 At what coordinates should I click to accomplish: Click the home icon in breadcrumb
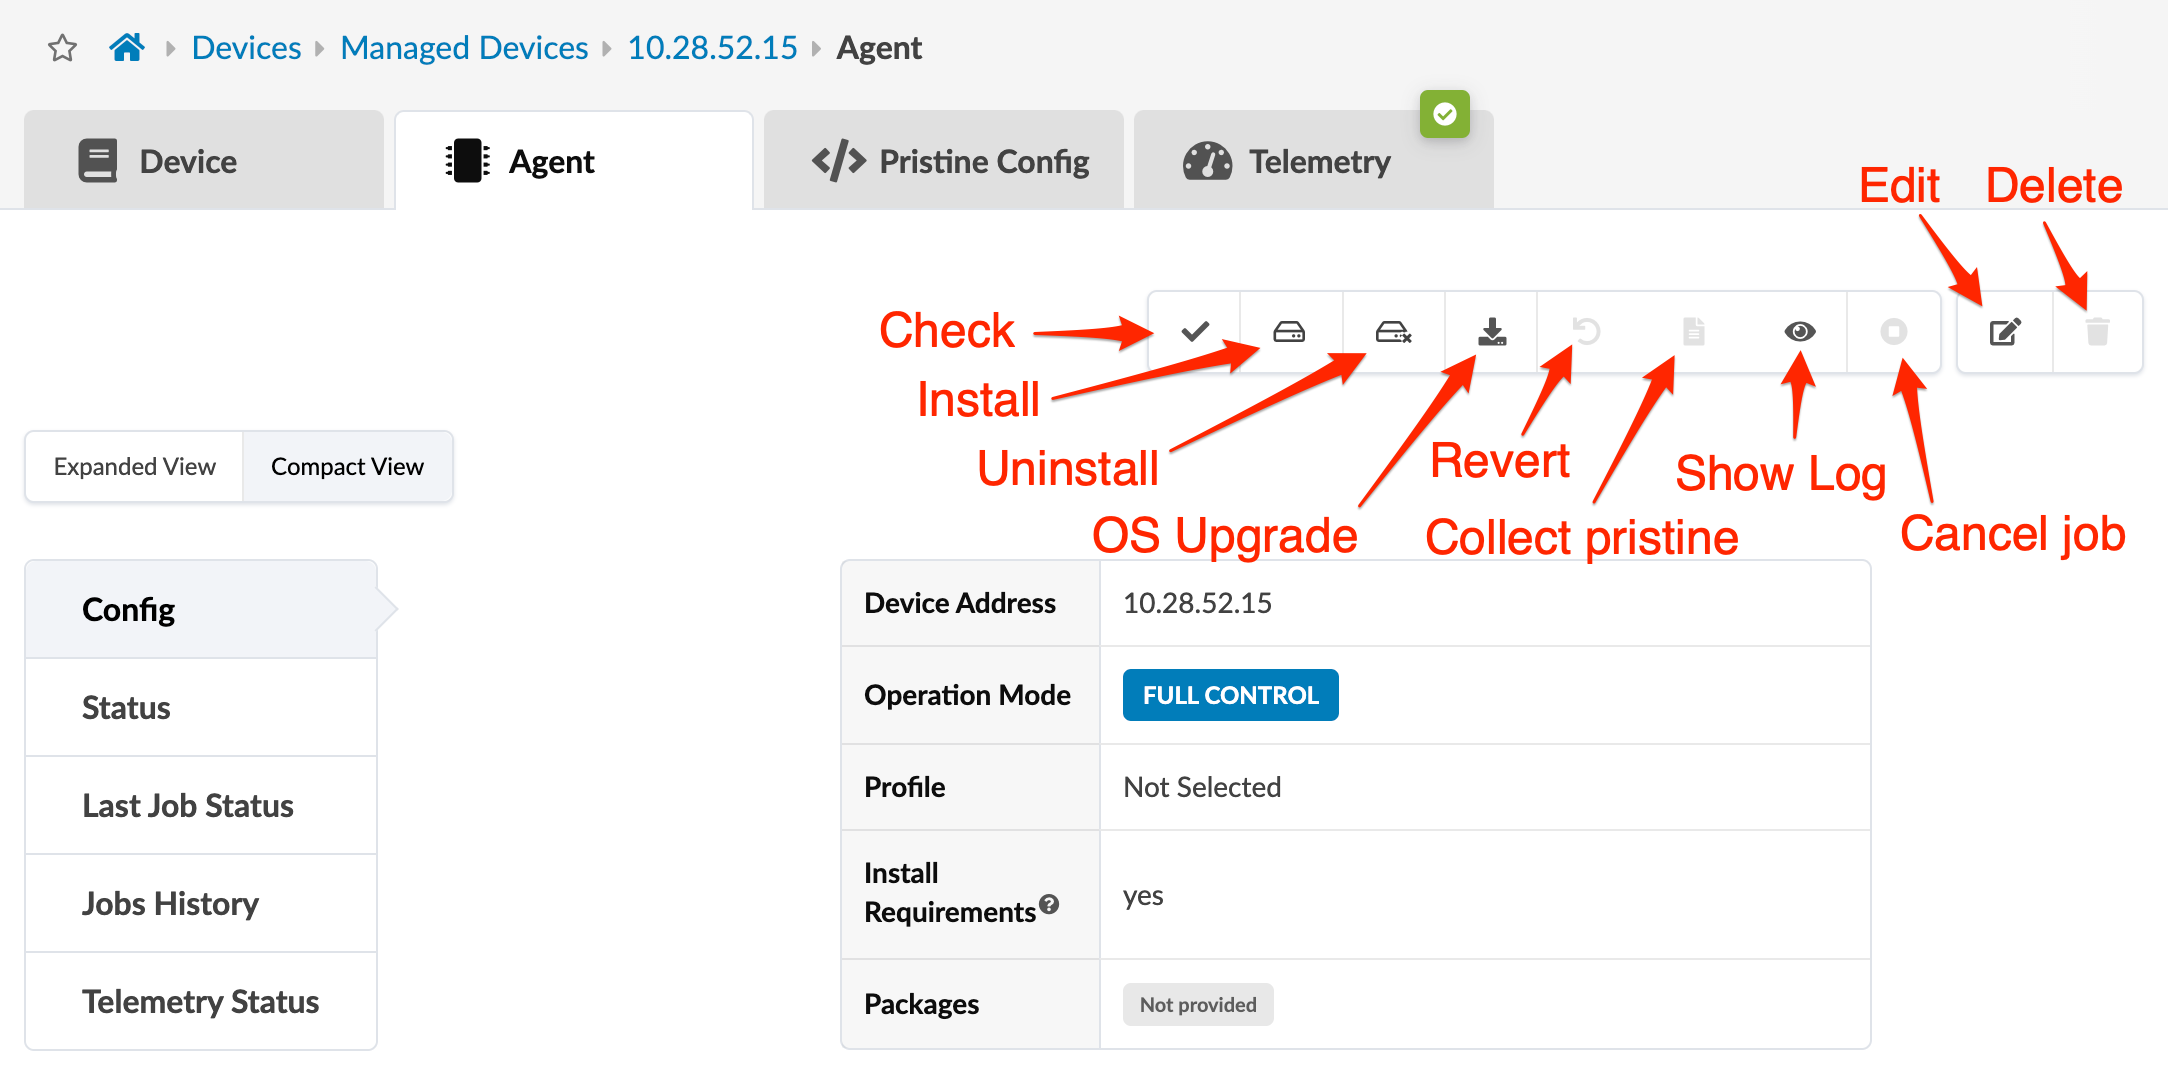pyautogui.click(x=127, y=47)
